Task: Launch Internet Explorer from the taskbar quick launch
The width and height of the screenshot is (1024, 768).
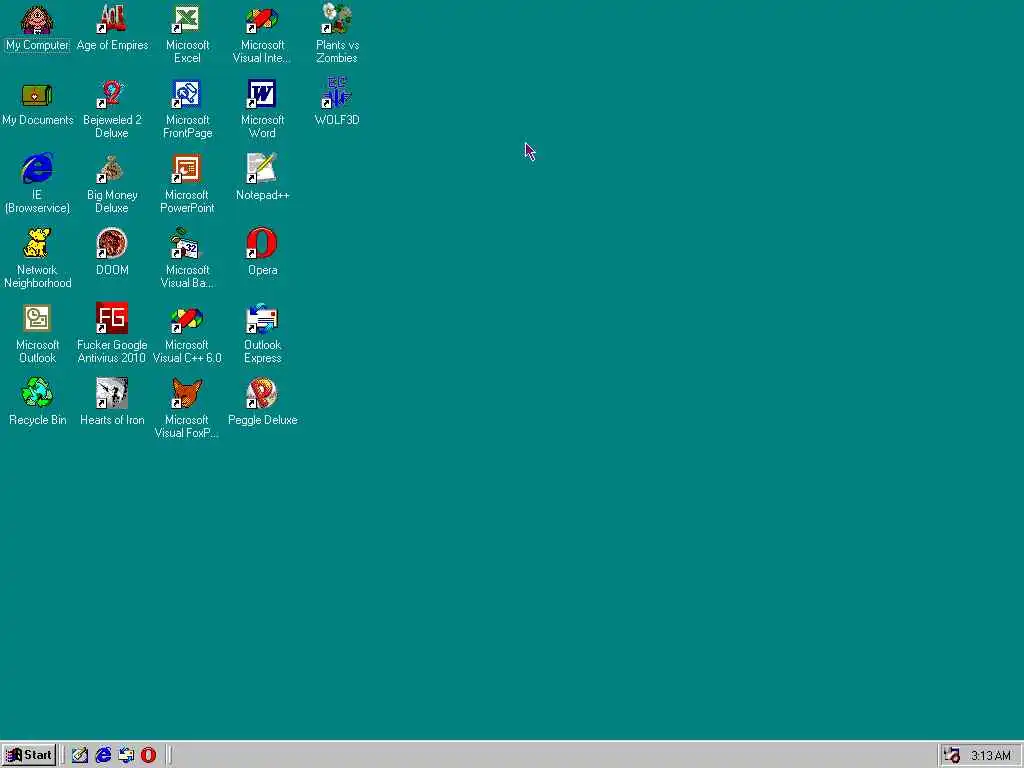Action: (103, 755)
